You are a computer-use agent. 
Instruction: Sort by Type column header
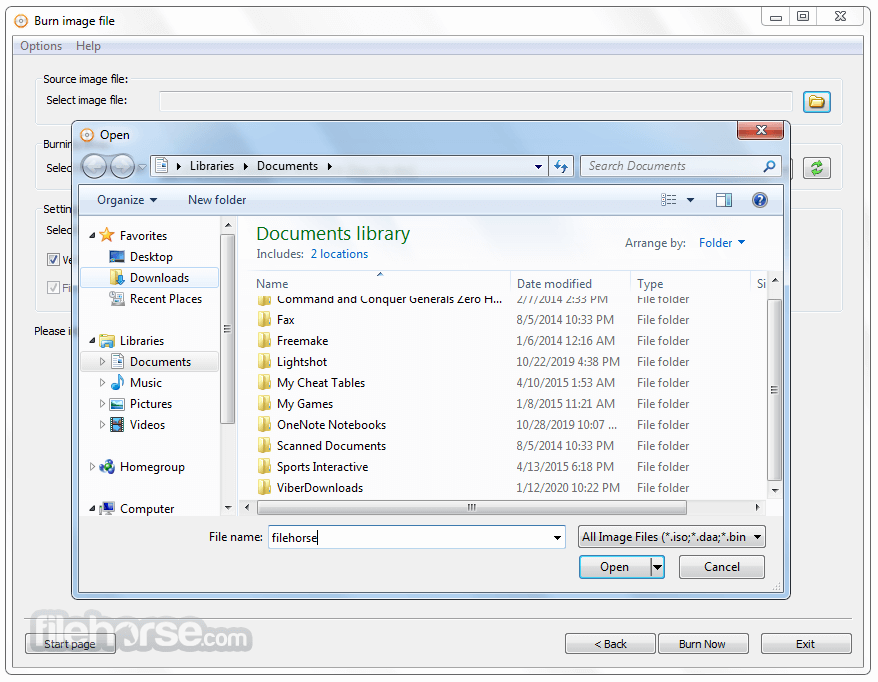click(x=690, y=283)
